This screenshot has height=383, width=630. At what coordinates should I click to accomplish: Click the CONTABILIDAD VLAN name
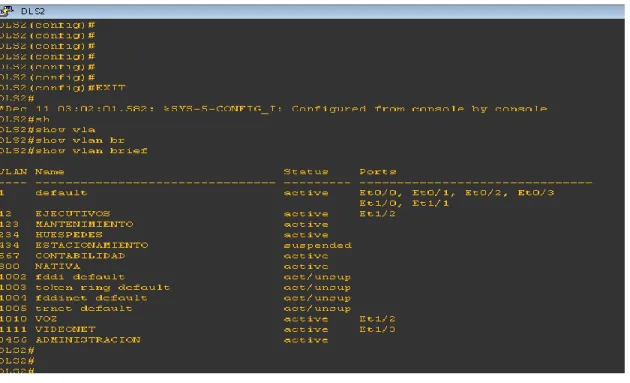click(80, 256)
